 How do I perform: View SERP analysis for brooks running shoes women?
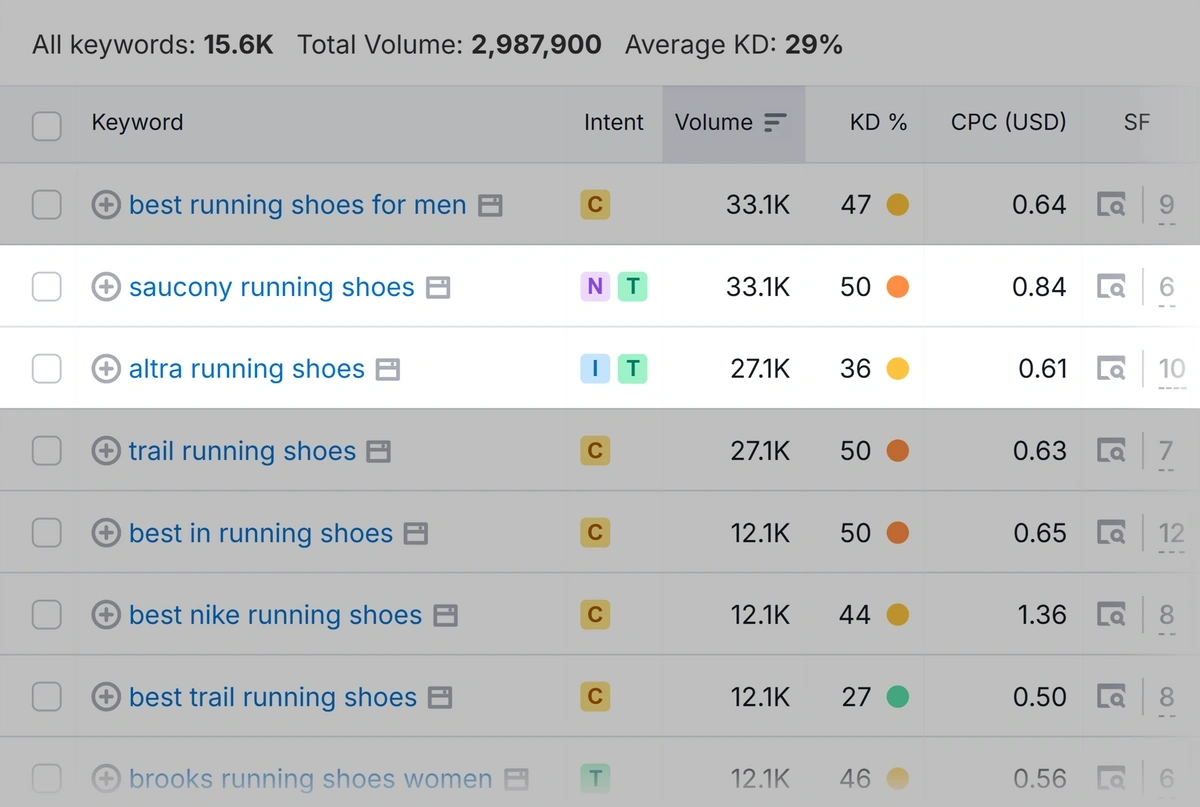[x=1111, y=779]
